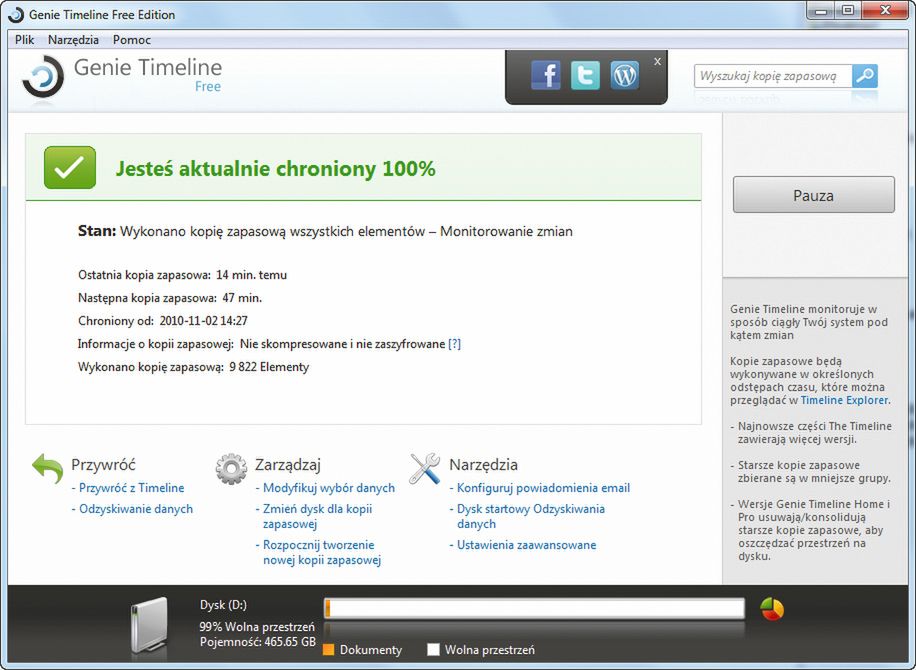916x670 pixels.
Task: Click 'Jesteś aktualnie chroniony 100%' status text
Action: 276,169
